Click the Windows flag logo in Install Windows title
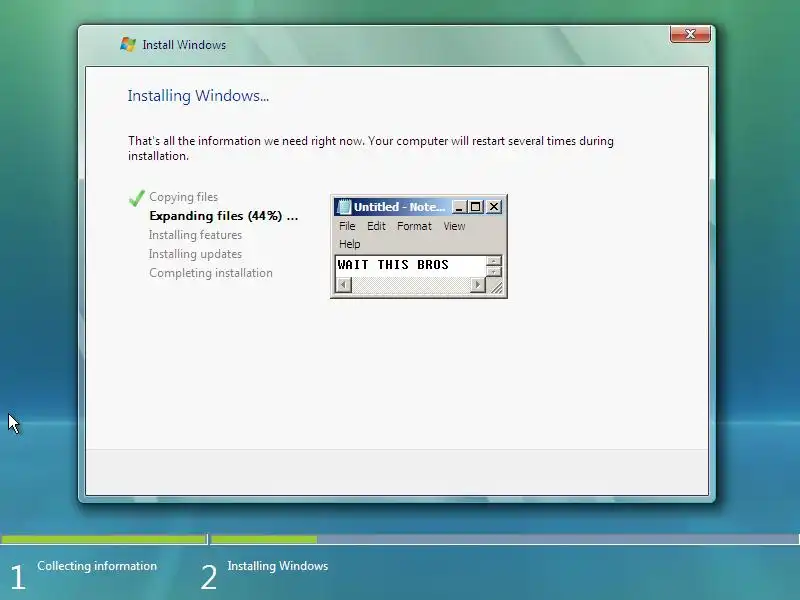Image resolution: width=800 pixels, height=600 pixels. tap(128, 44)
